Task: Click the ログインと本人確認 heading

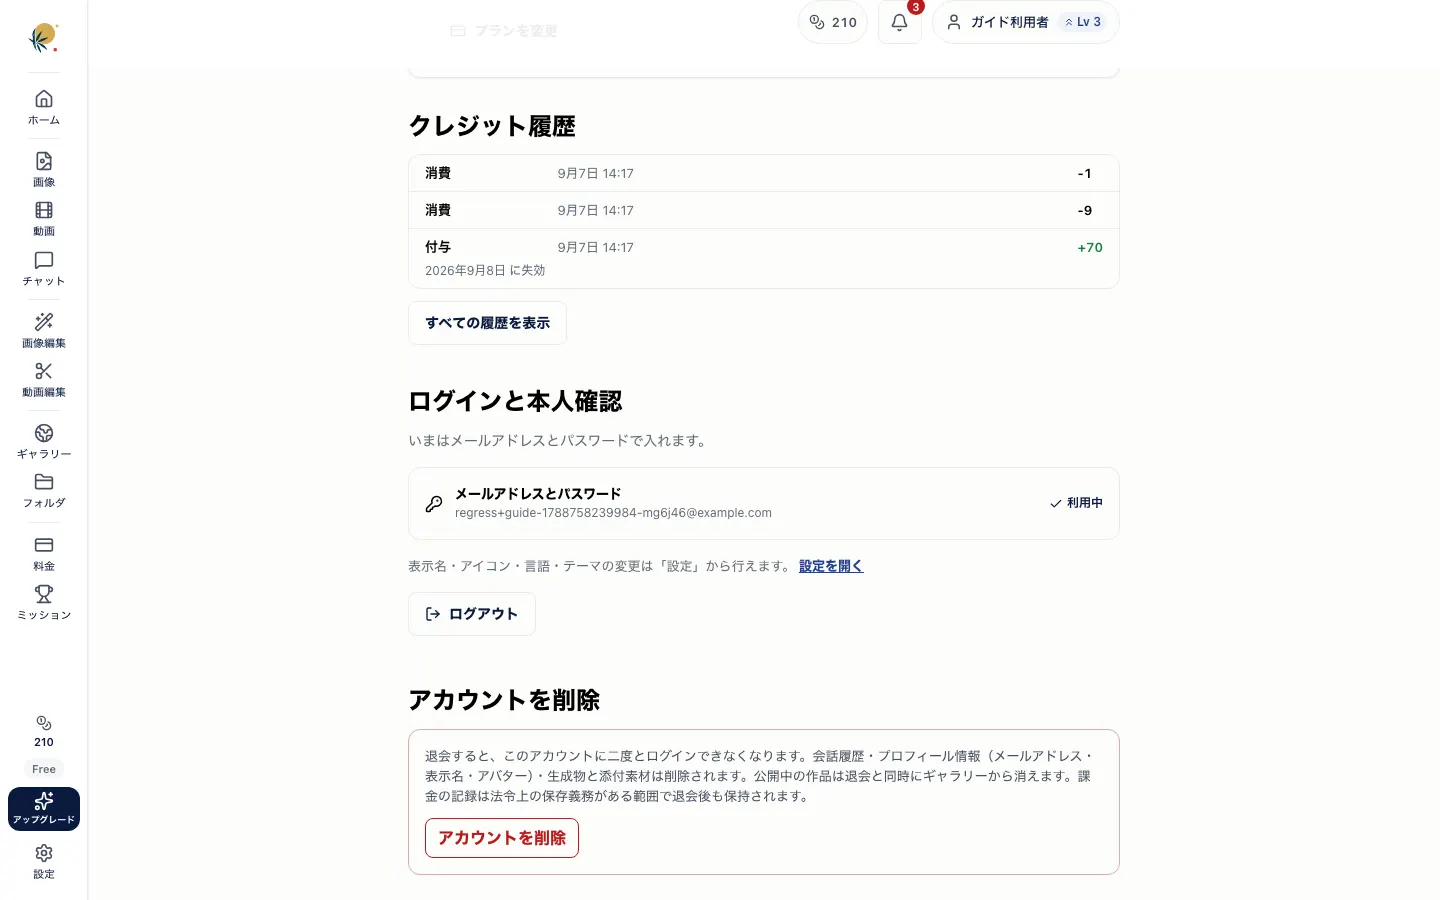Action: tap(515, 401)
